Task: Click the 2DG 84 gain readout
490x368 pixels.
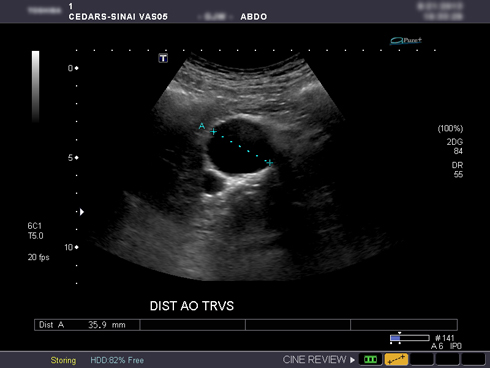Action: (x=455, y=146)
